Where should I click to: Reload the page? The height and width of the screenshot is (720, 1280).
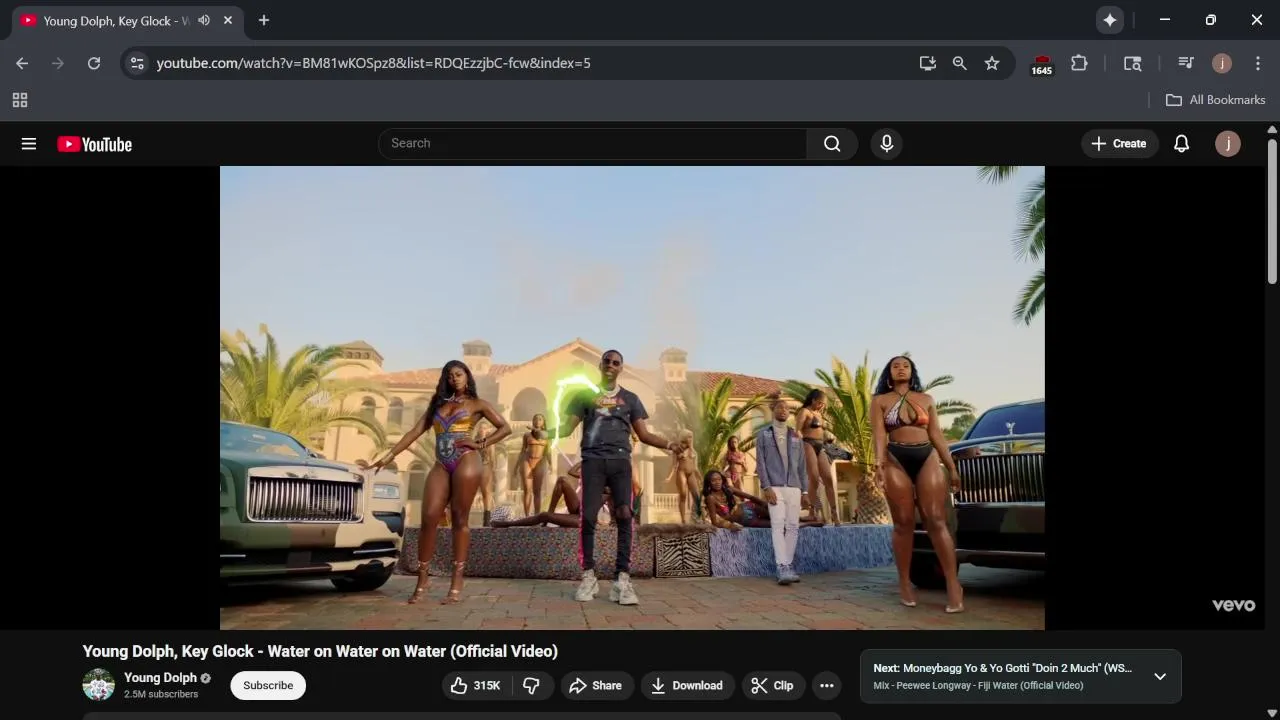point(94,63)
